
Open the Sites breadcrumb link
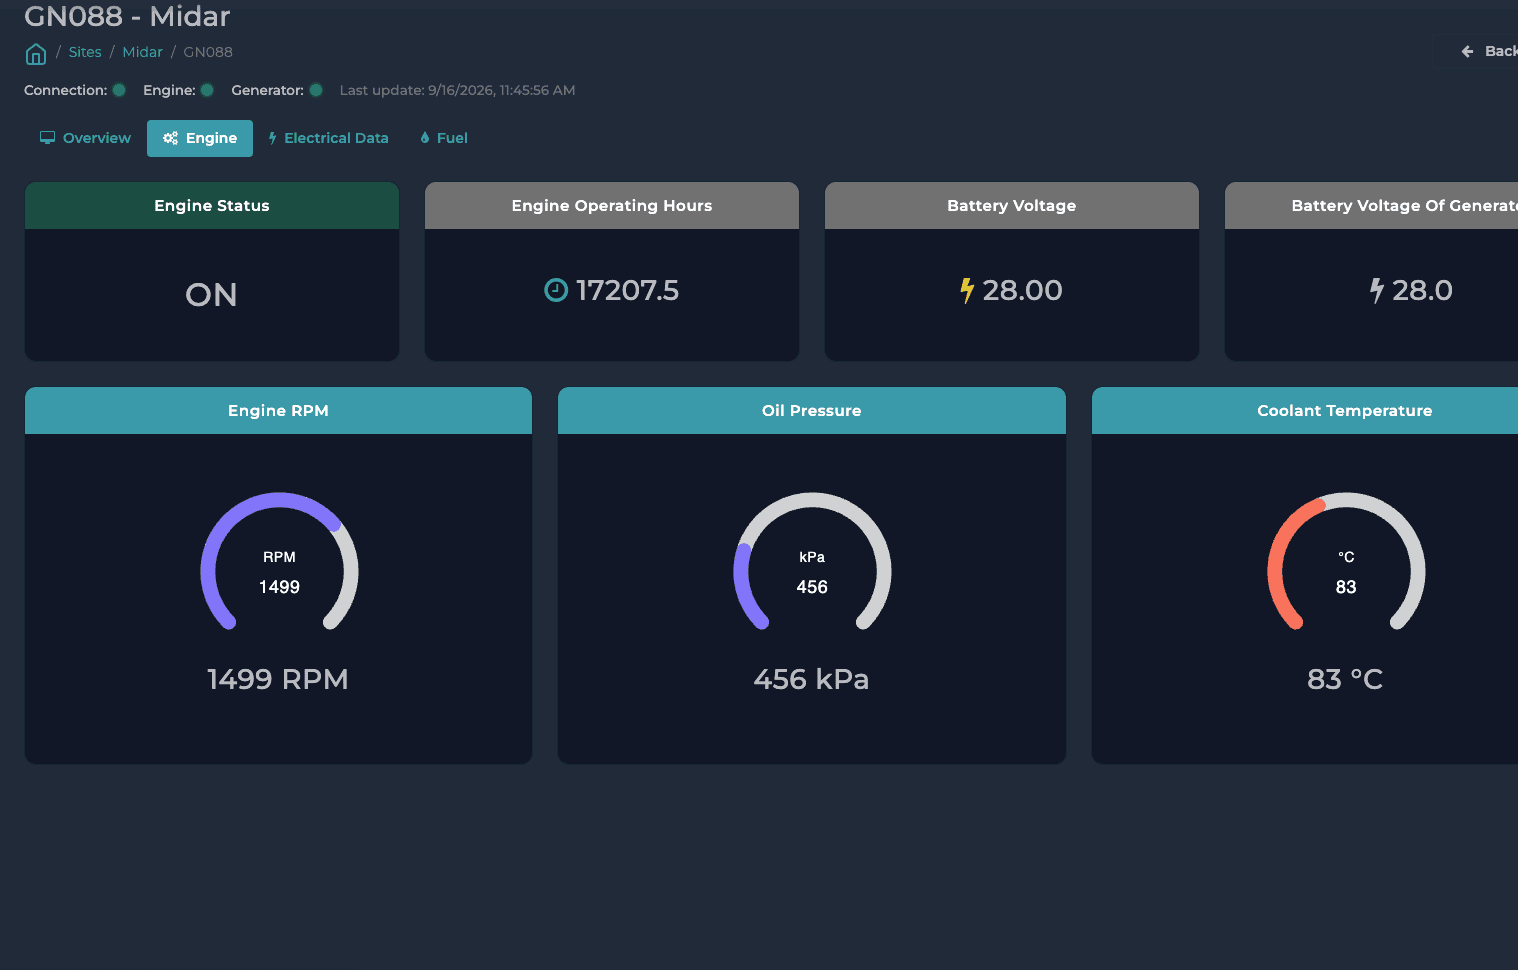pos(85,52)
